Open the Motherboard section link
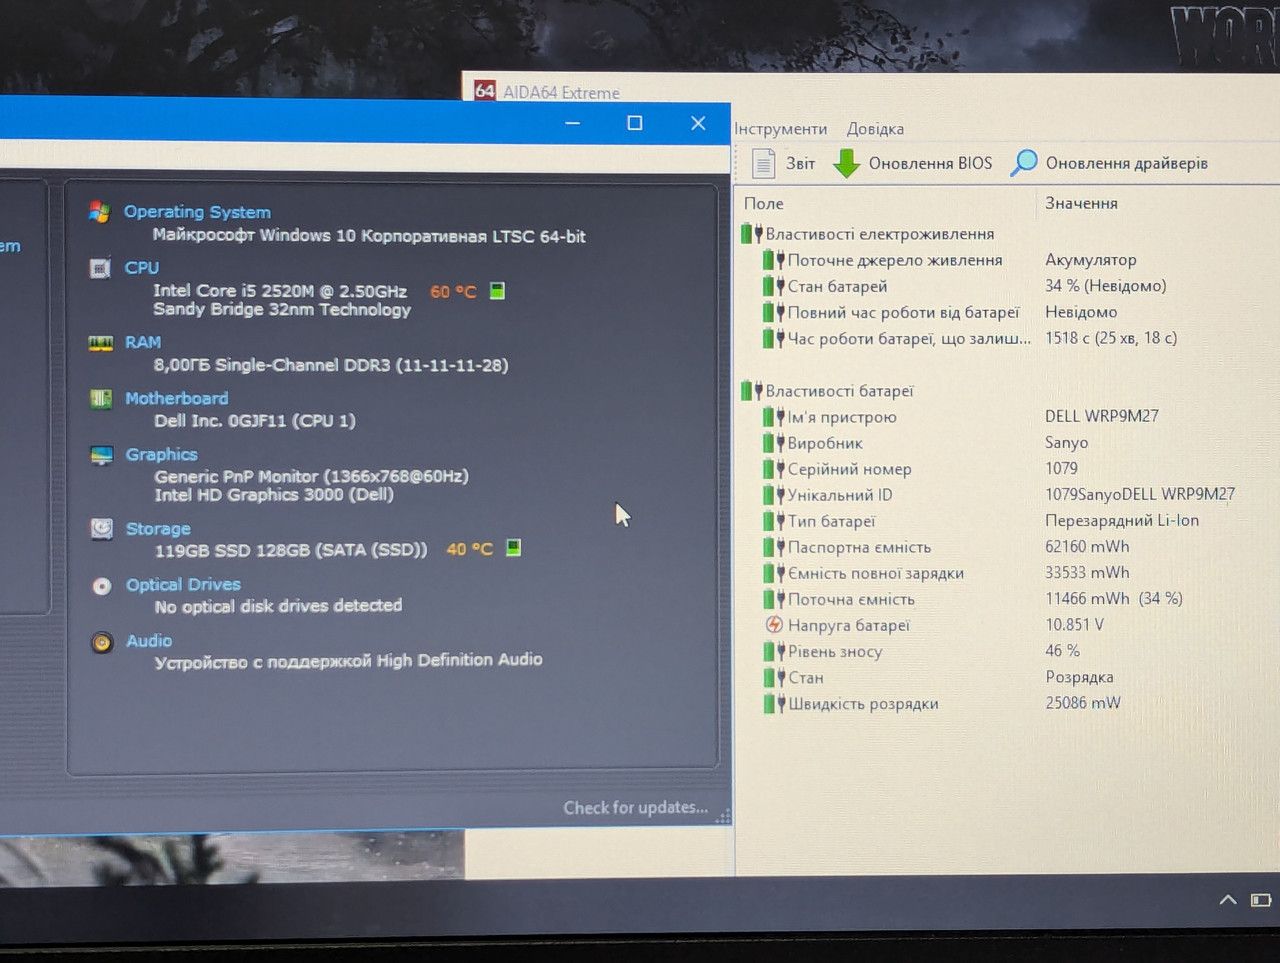 [x=177, y=398]
